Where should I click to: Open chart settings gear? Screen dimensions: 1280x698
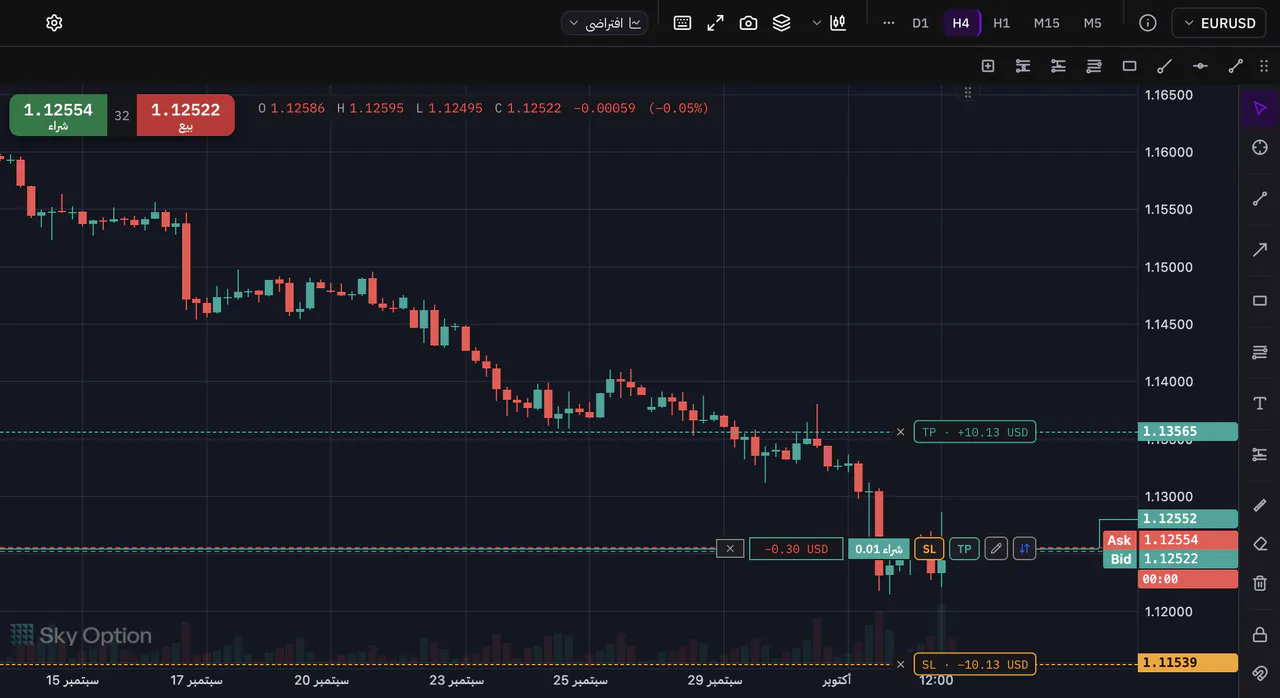(x=54, y=23)
